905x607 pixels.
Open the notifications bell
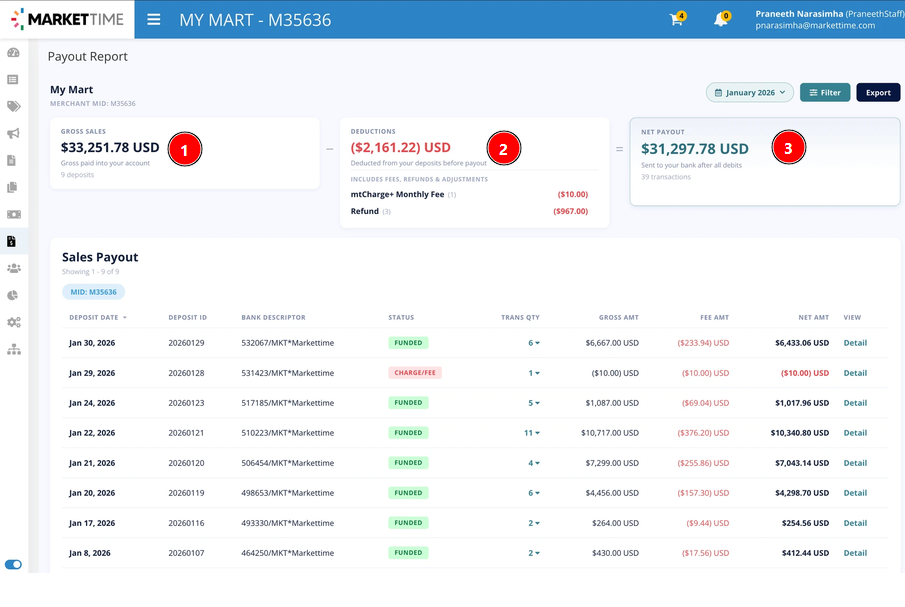tap(721, 19)
